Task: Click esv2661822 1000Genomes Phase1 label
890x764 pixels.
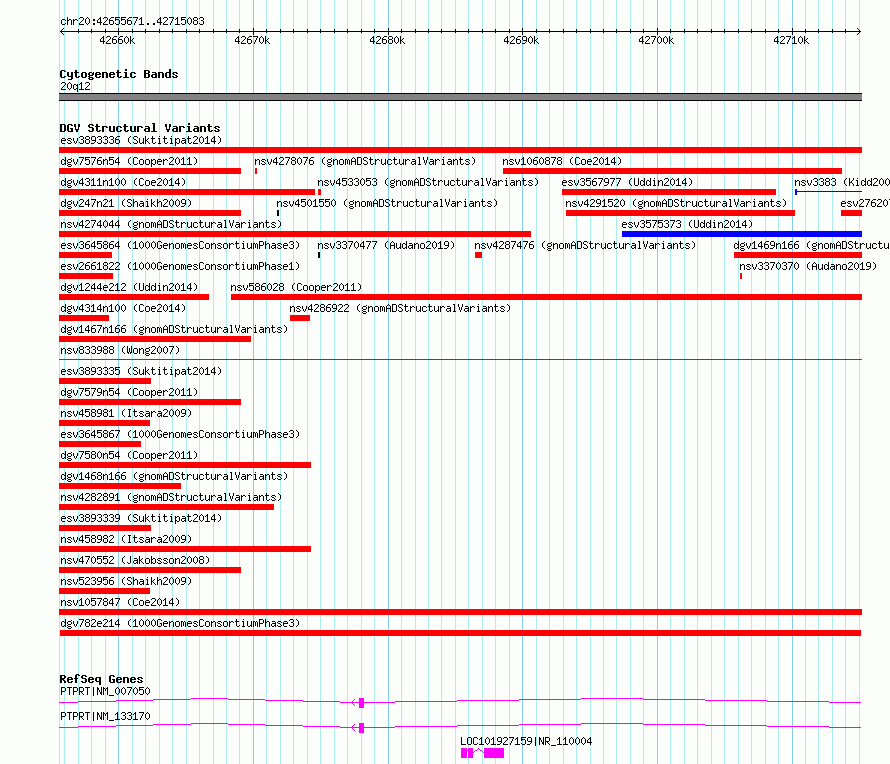Action: point(180,266)
